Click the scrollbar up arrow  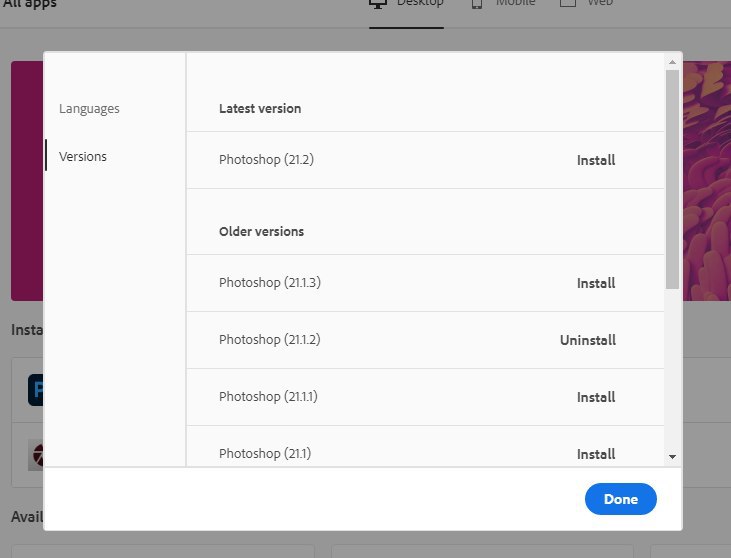coord(672,62)
